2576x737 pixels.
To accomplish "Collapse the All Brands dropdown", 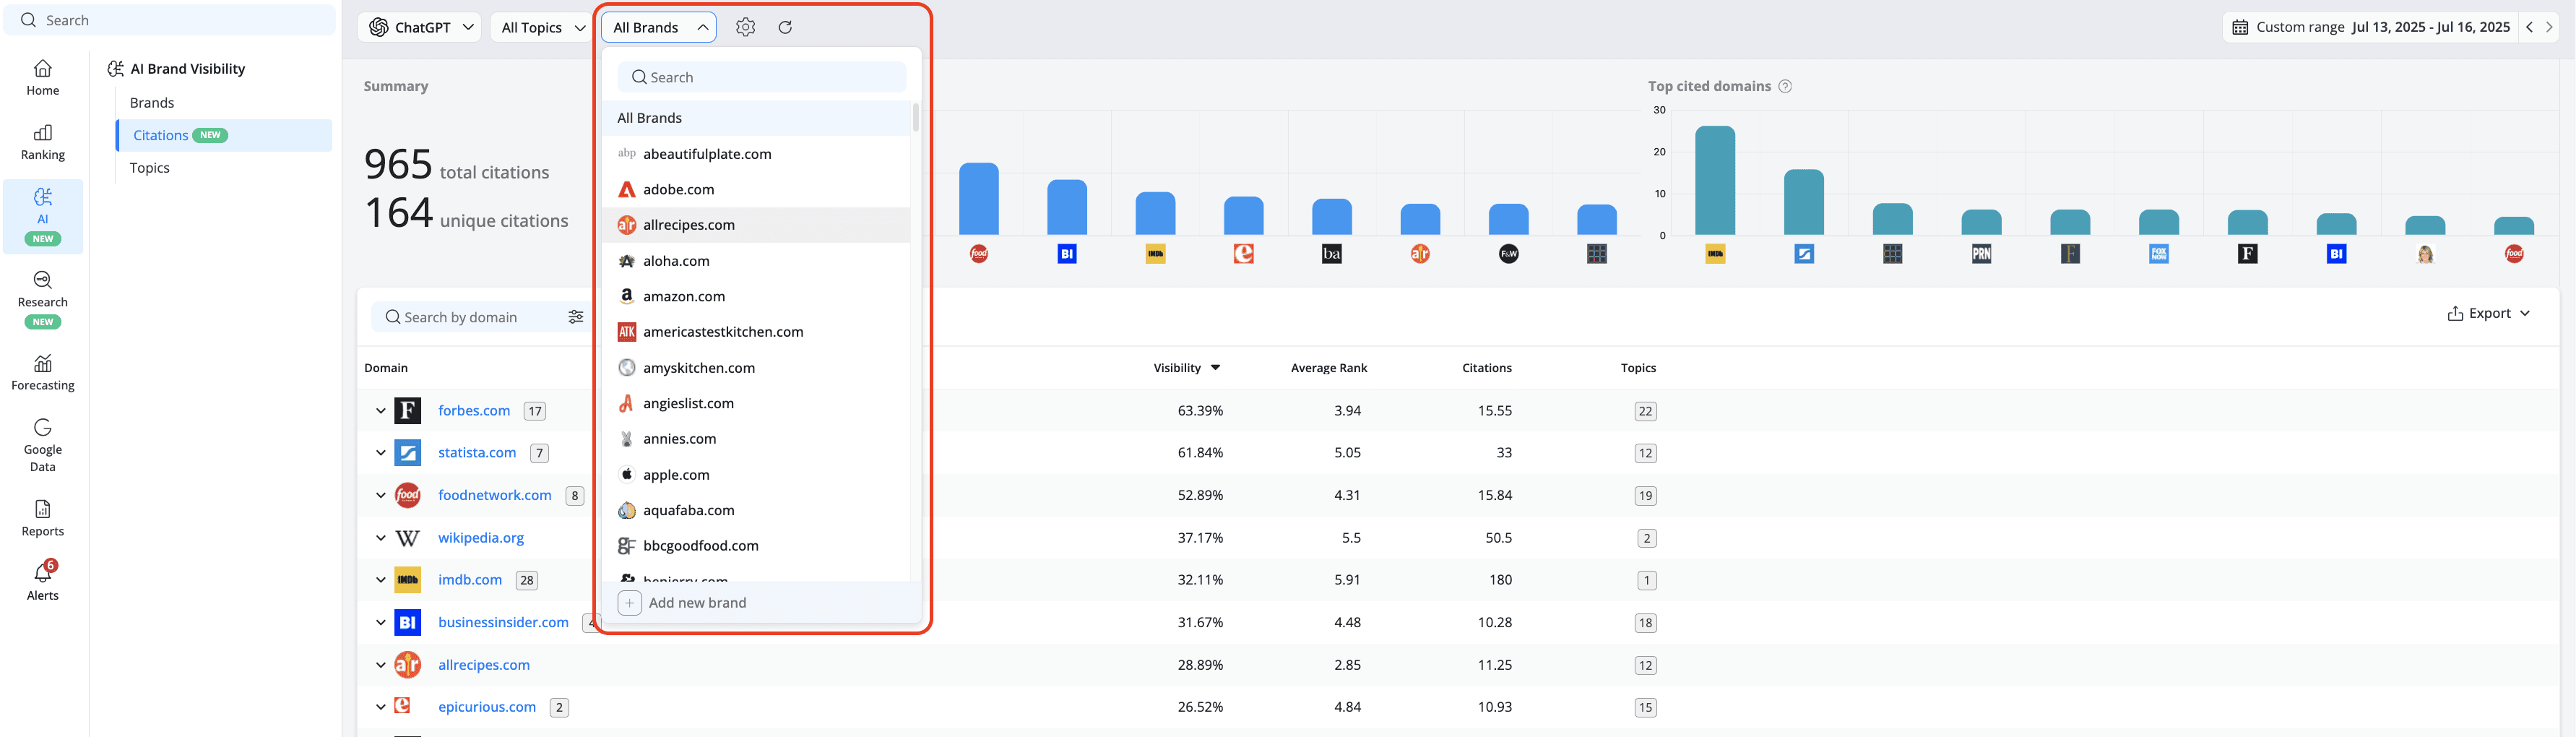I will point(659,27).
